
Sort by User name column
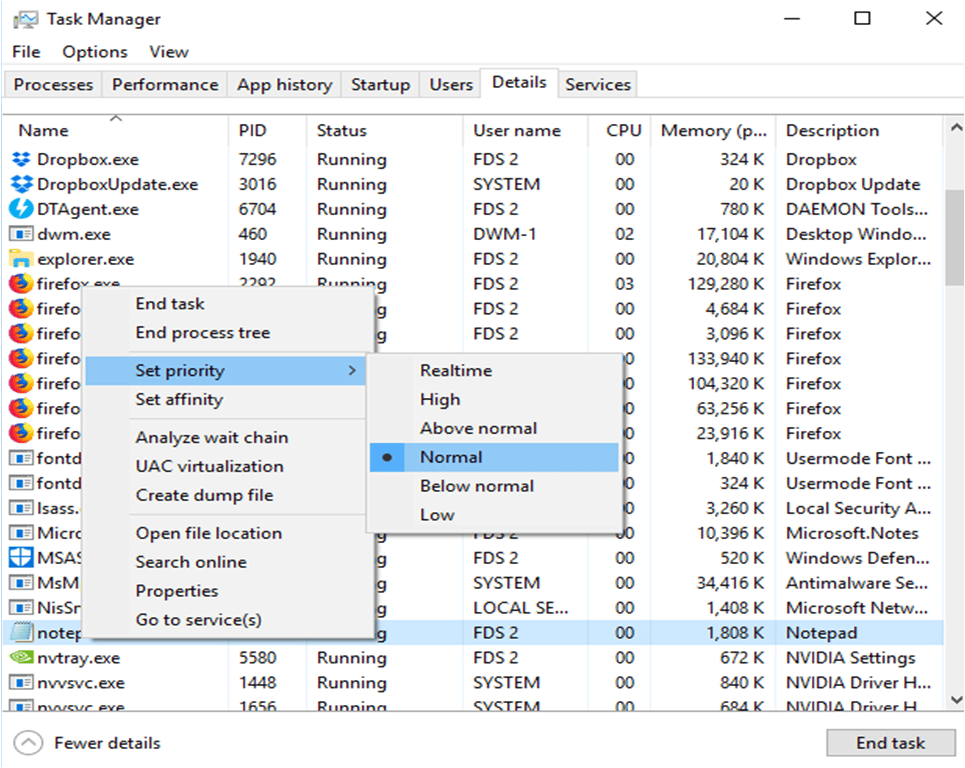click(526, 130)
